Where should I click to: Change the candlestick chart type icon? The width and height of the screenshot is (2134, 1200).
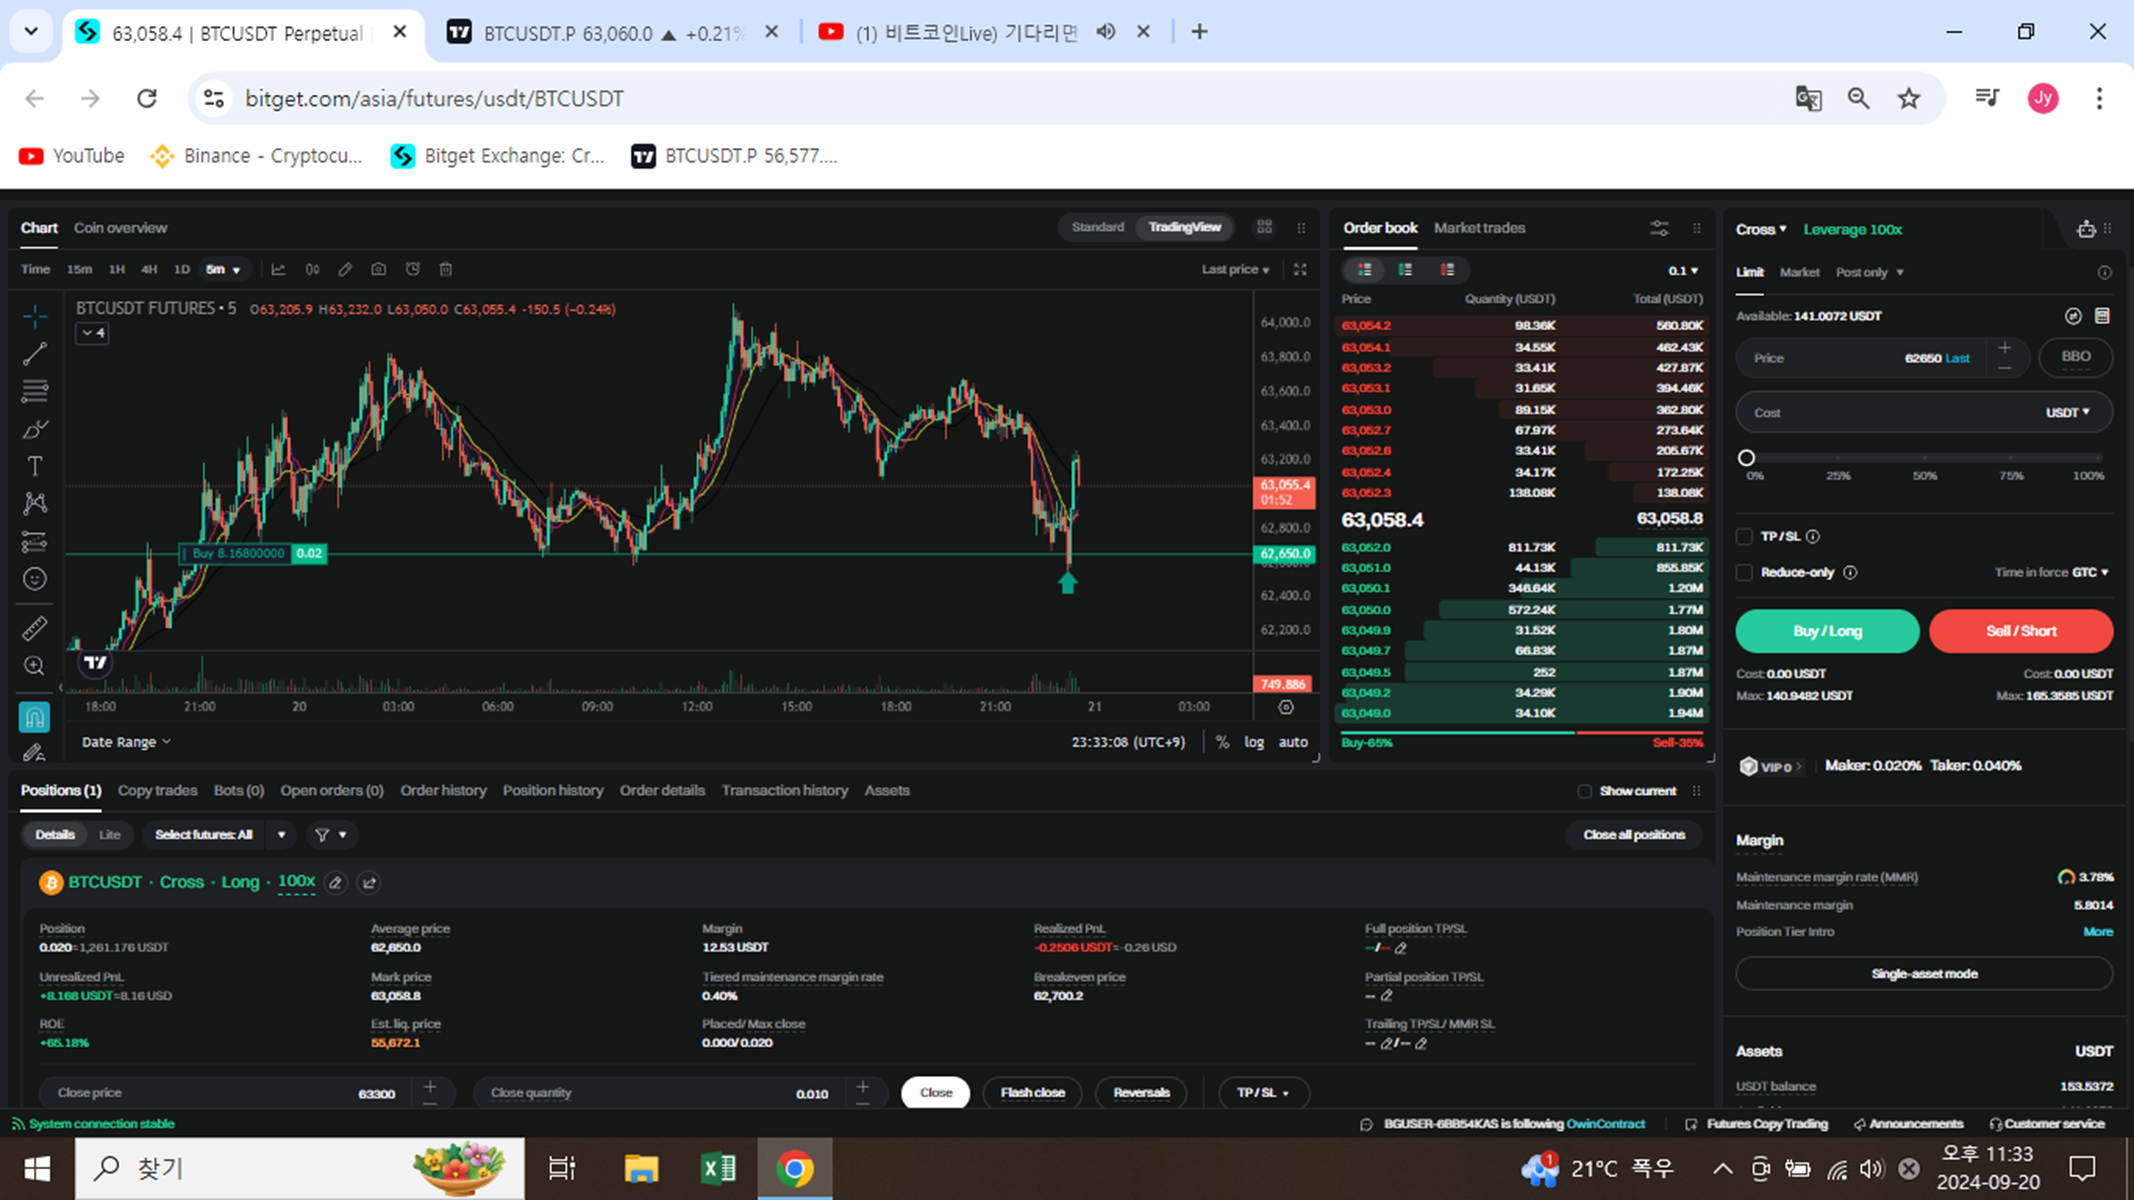312,269
